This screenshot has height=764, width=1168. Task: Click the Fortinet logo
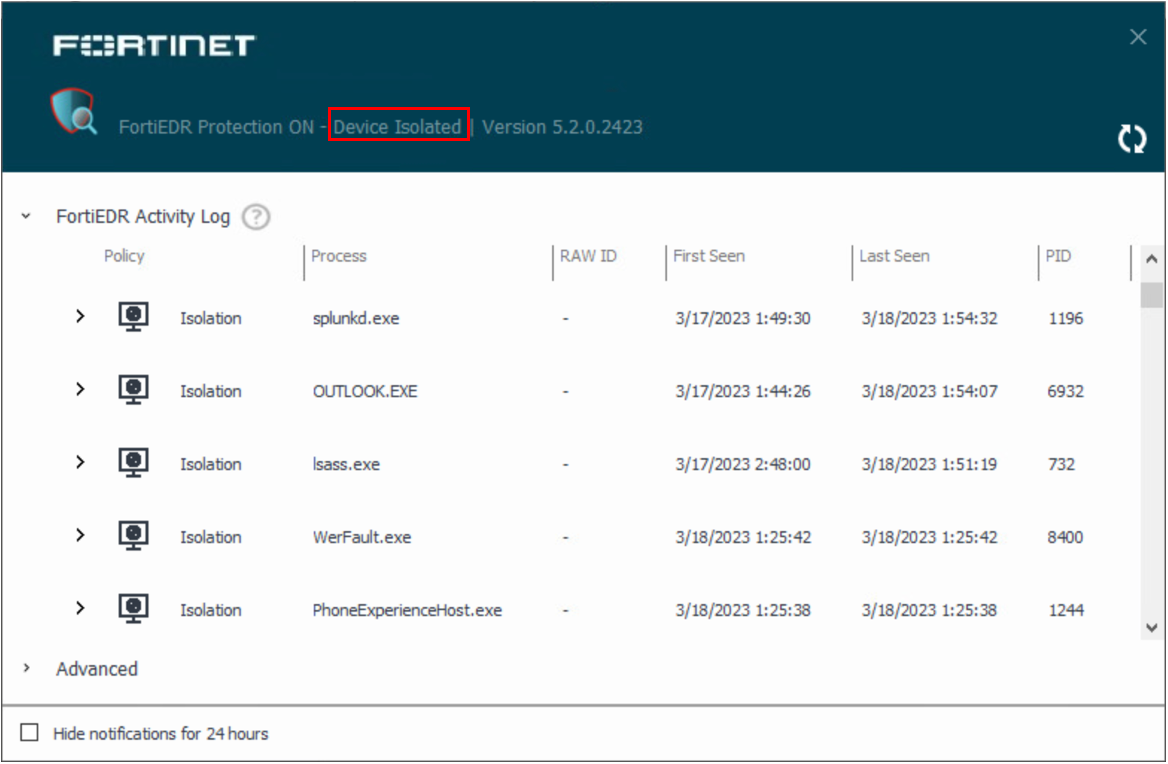(154, 45)
